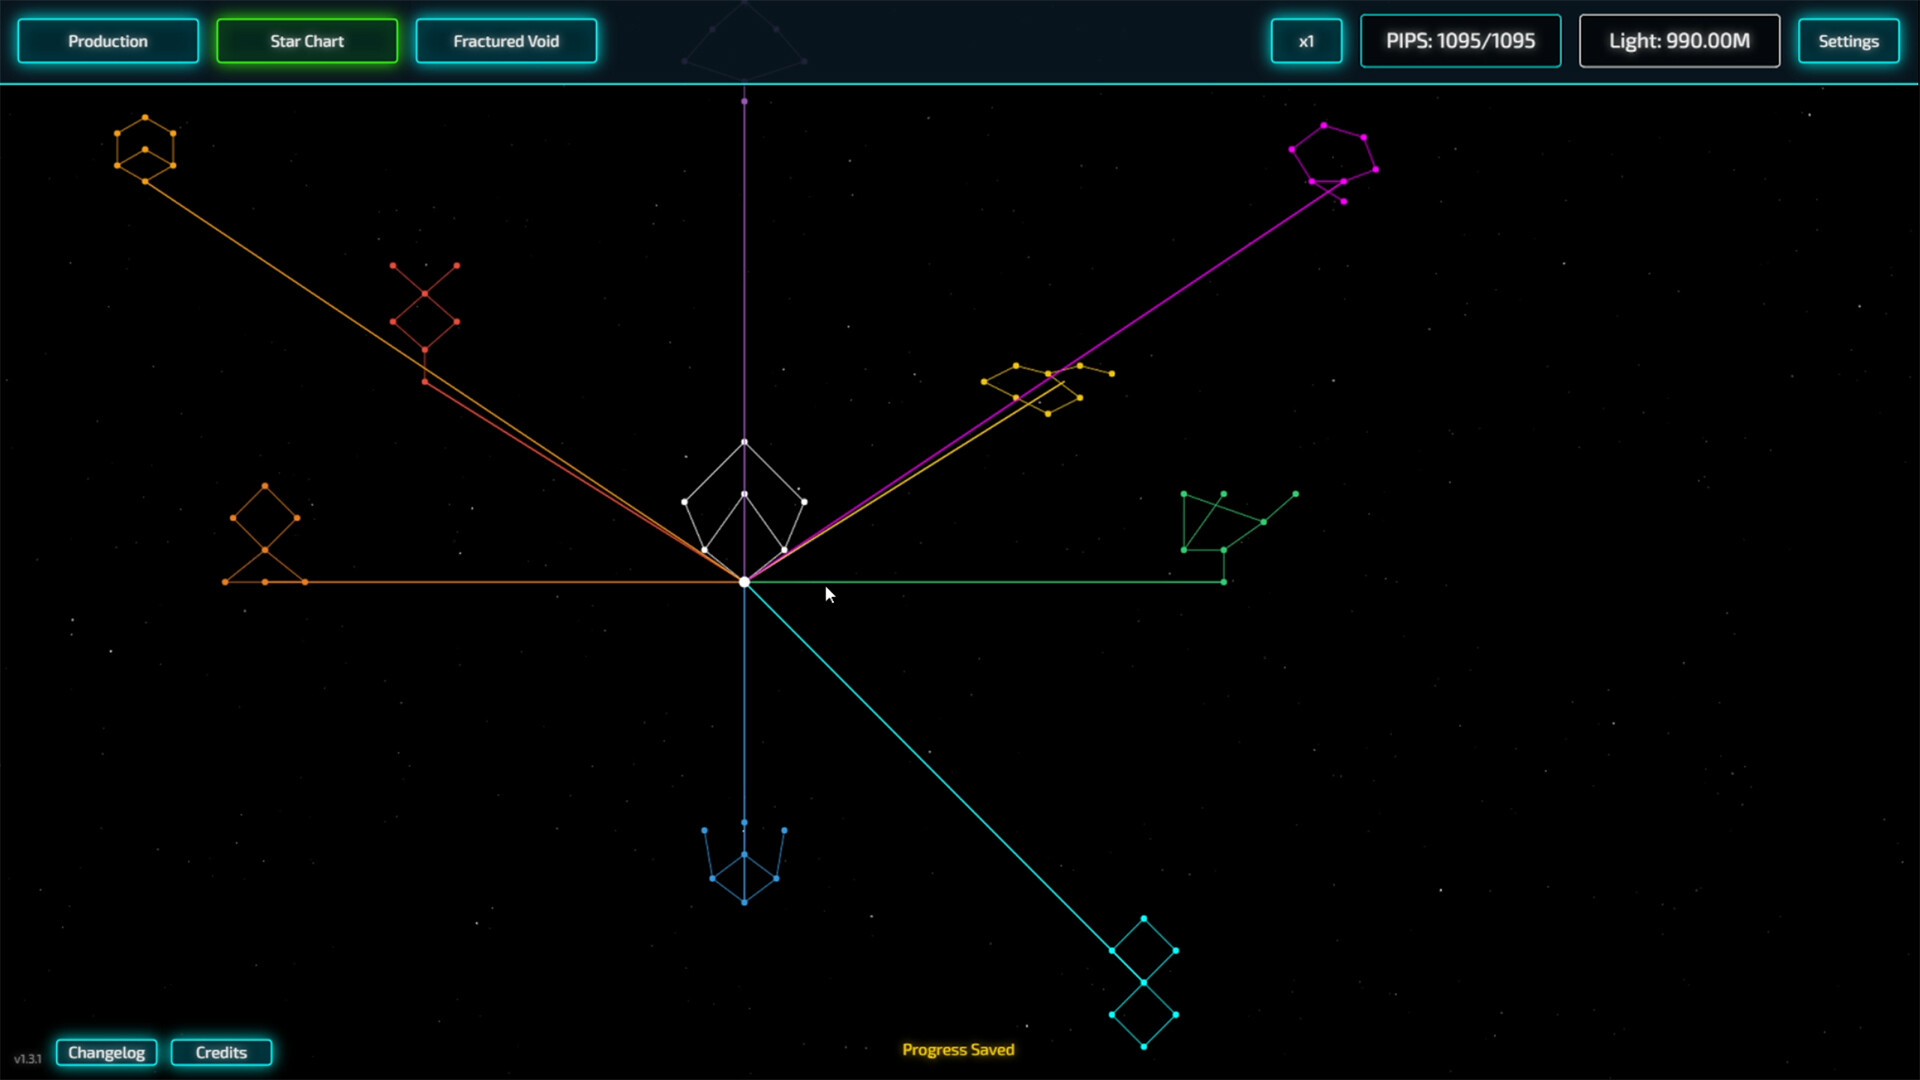Screen dimensions: 1920x1080
Task: Open the Fractured Void tab
Action: click(506, 41)
